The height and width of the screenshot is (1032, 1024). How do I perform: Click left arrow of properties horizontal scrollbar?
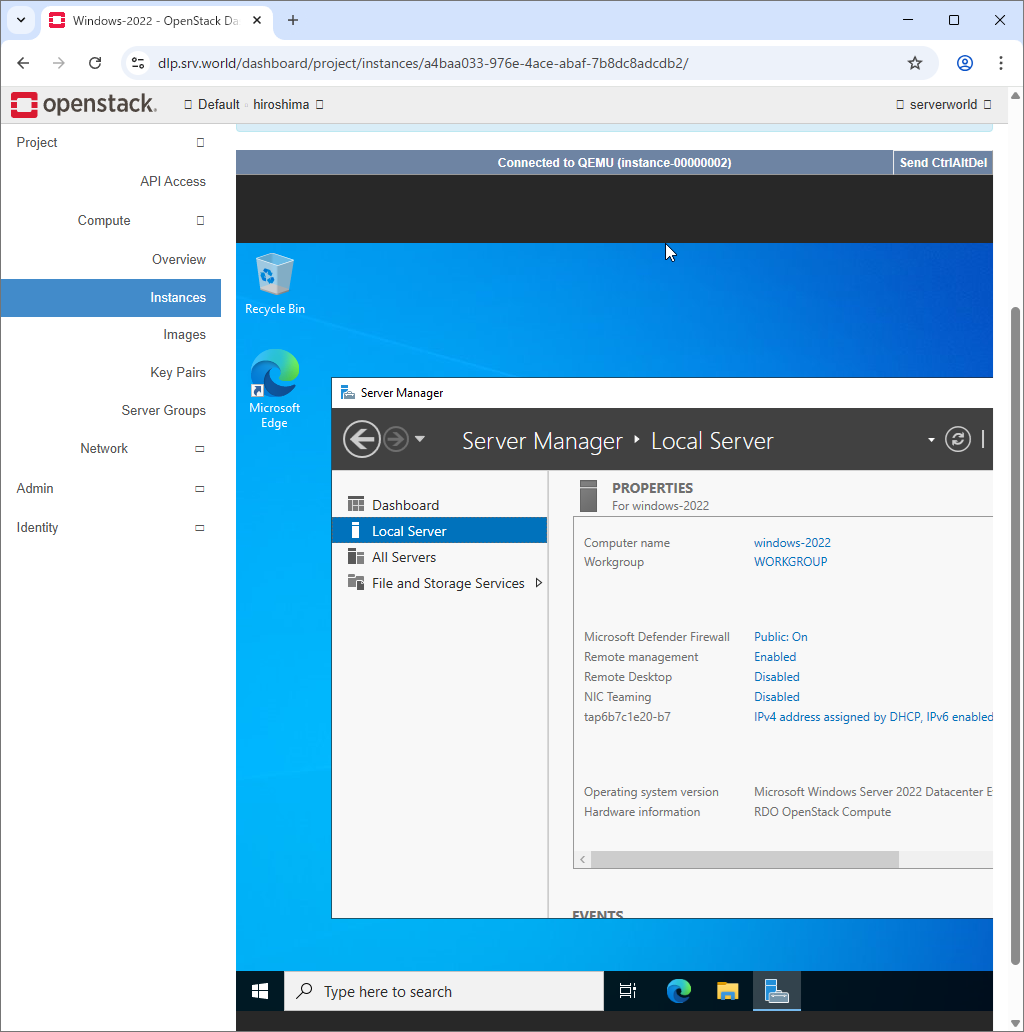point(582,859)
